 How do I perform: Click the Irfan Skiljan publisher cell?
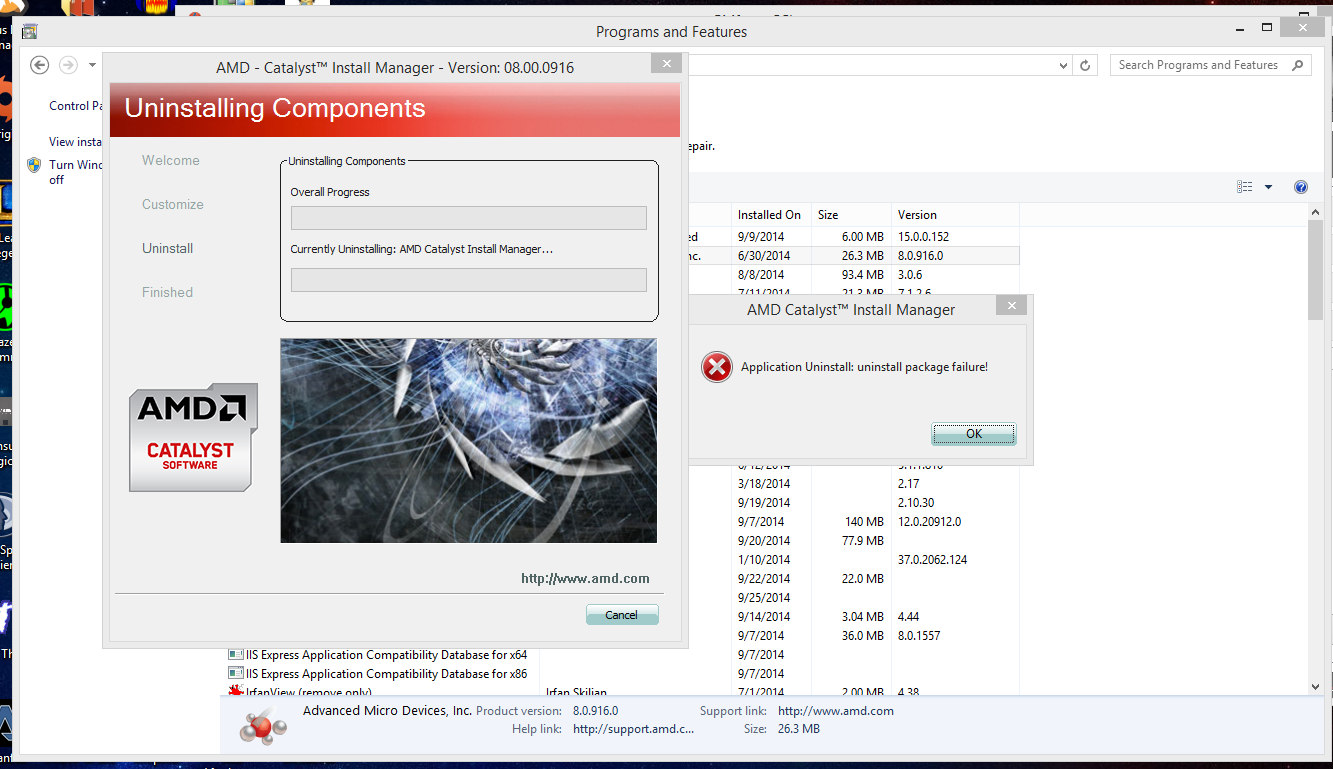coord(576,692)
